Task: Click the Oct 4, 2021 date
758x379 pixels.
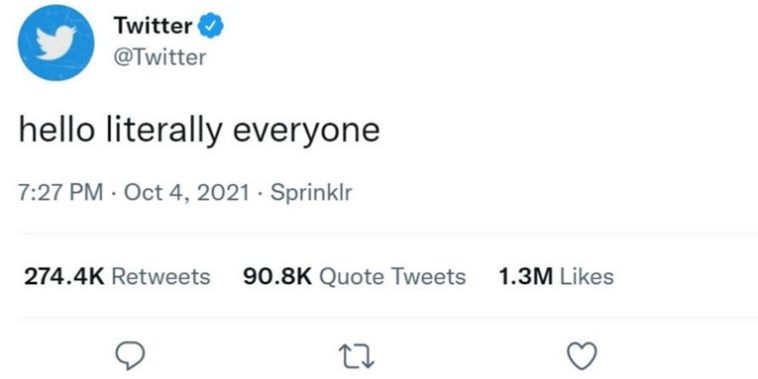Action: [x=186, y=193]
